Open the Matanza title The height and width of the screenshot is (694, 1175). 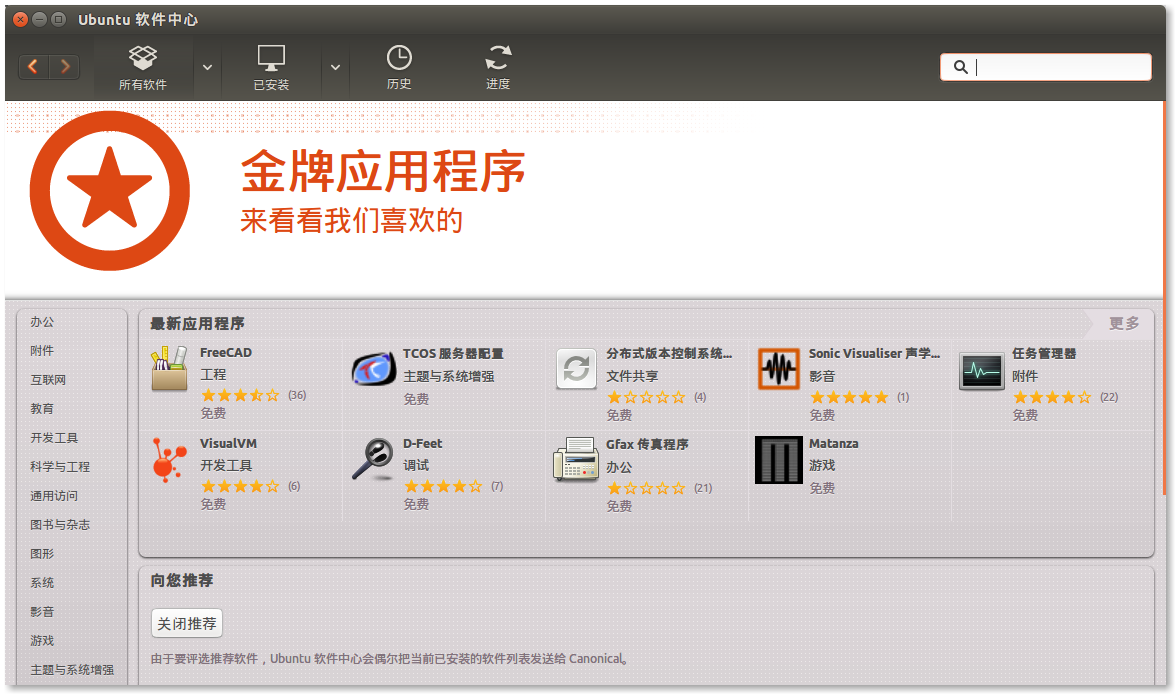coord(833,443)
